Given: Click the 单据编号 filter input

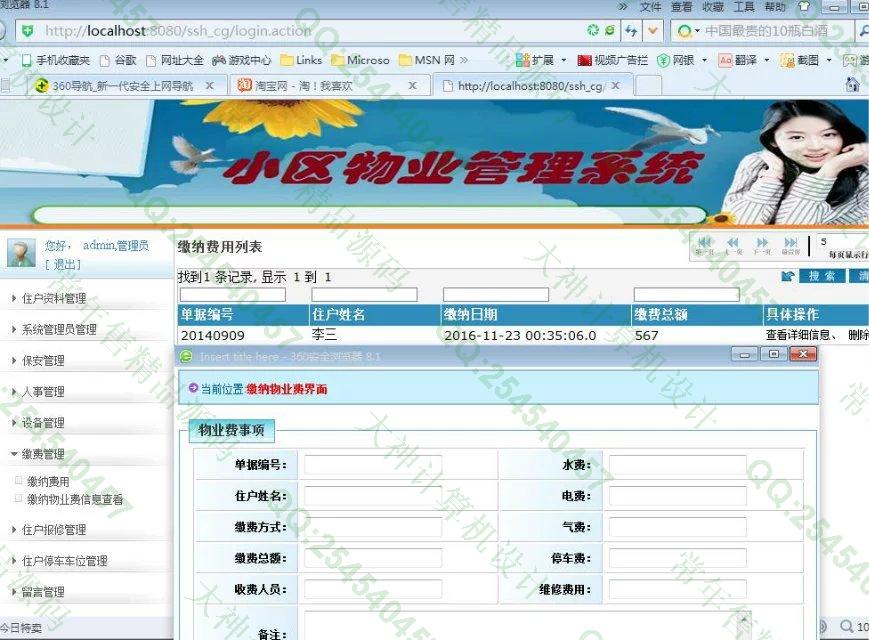Looking at the screenshot, I should tap(233, 294).
